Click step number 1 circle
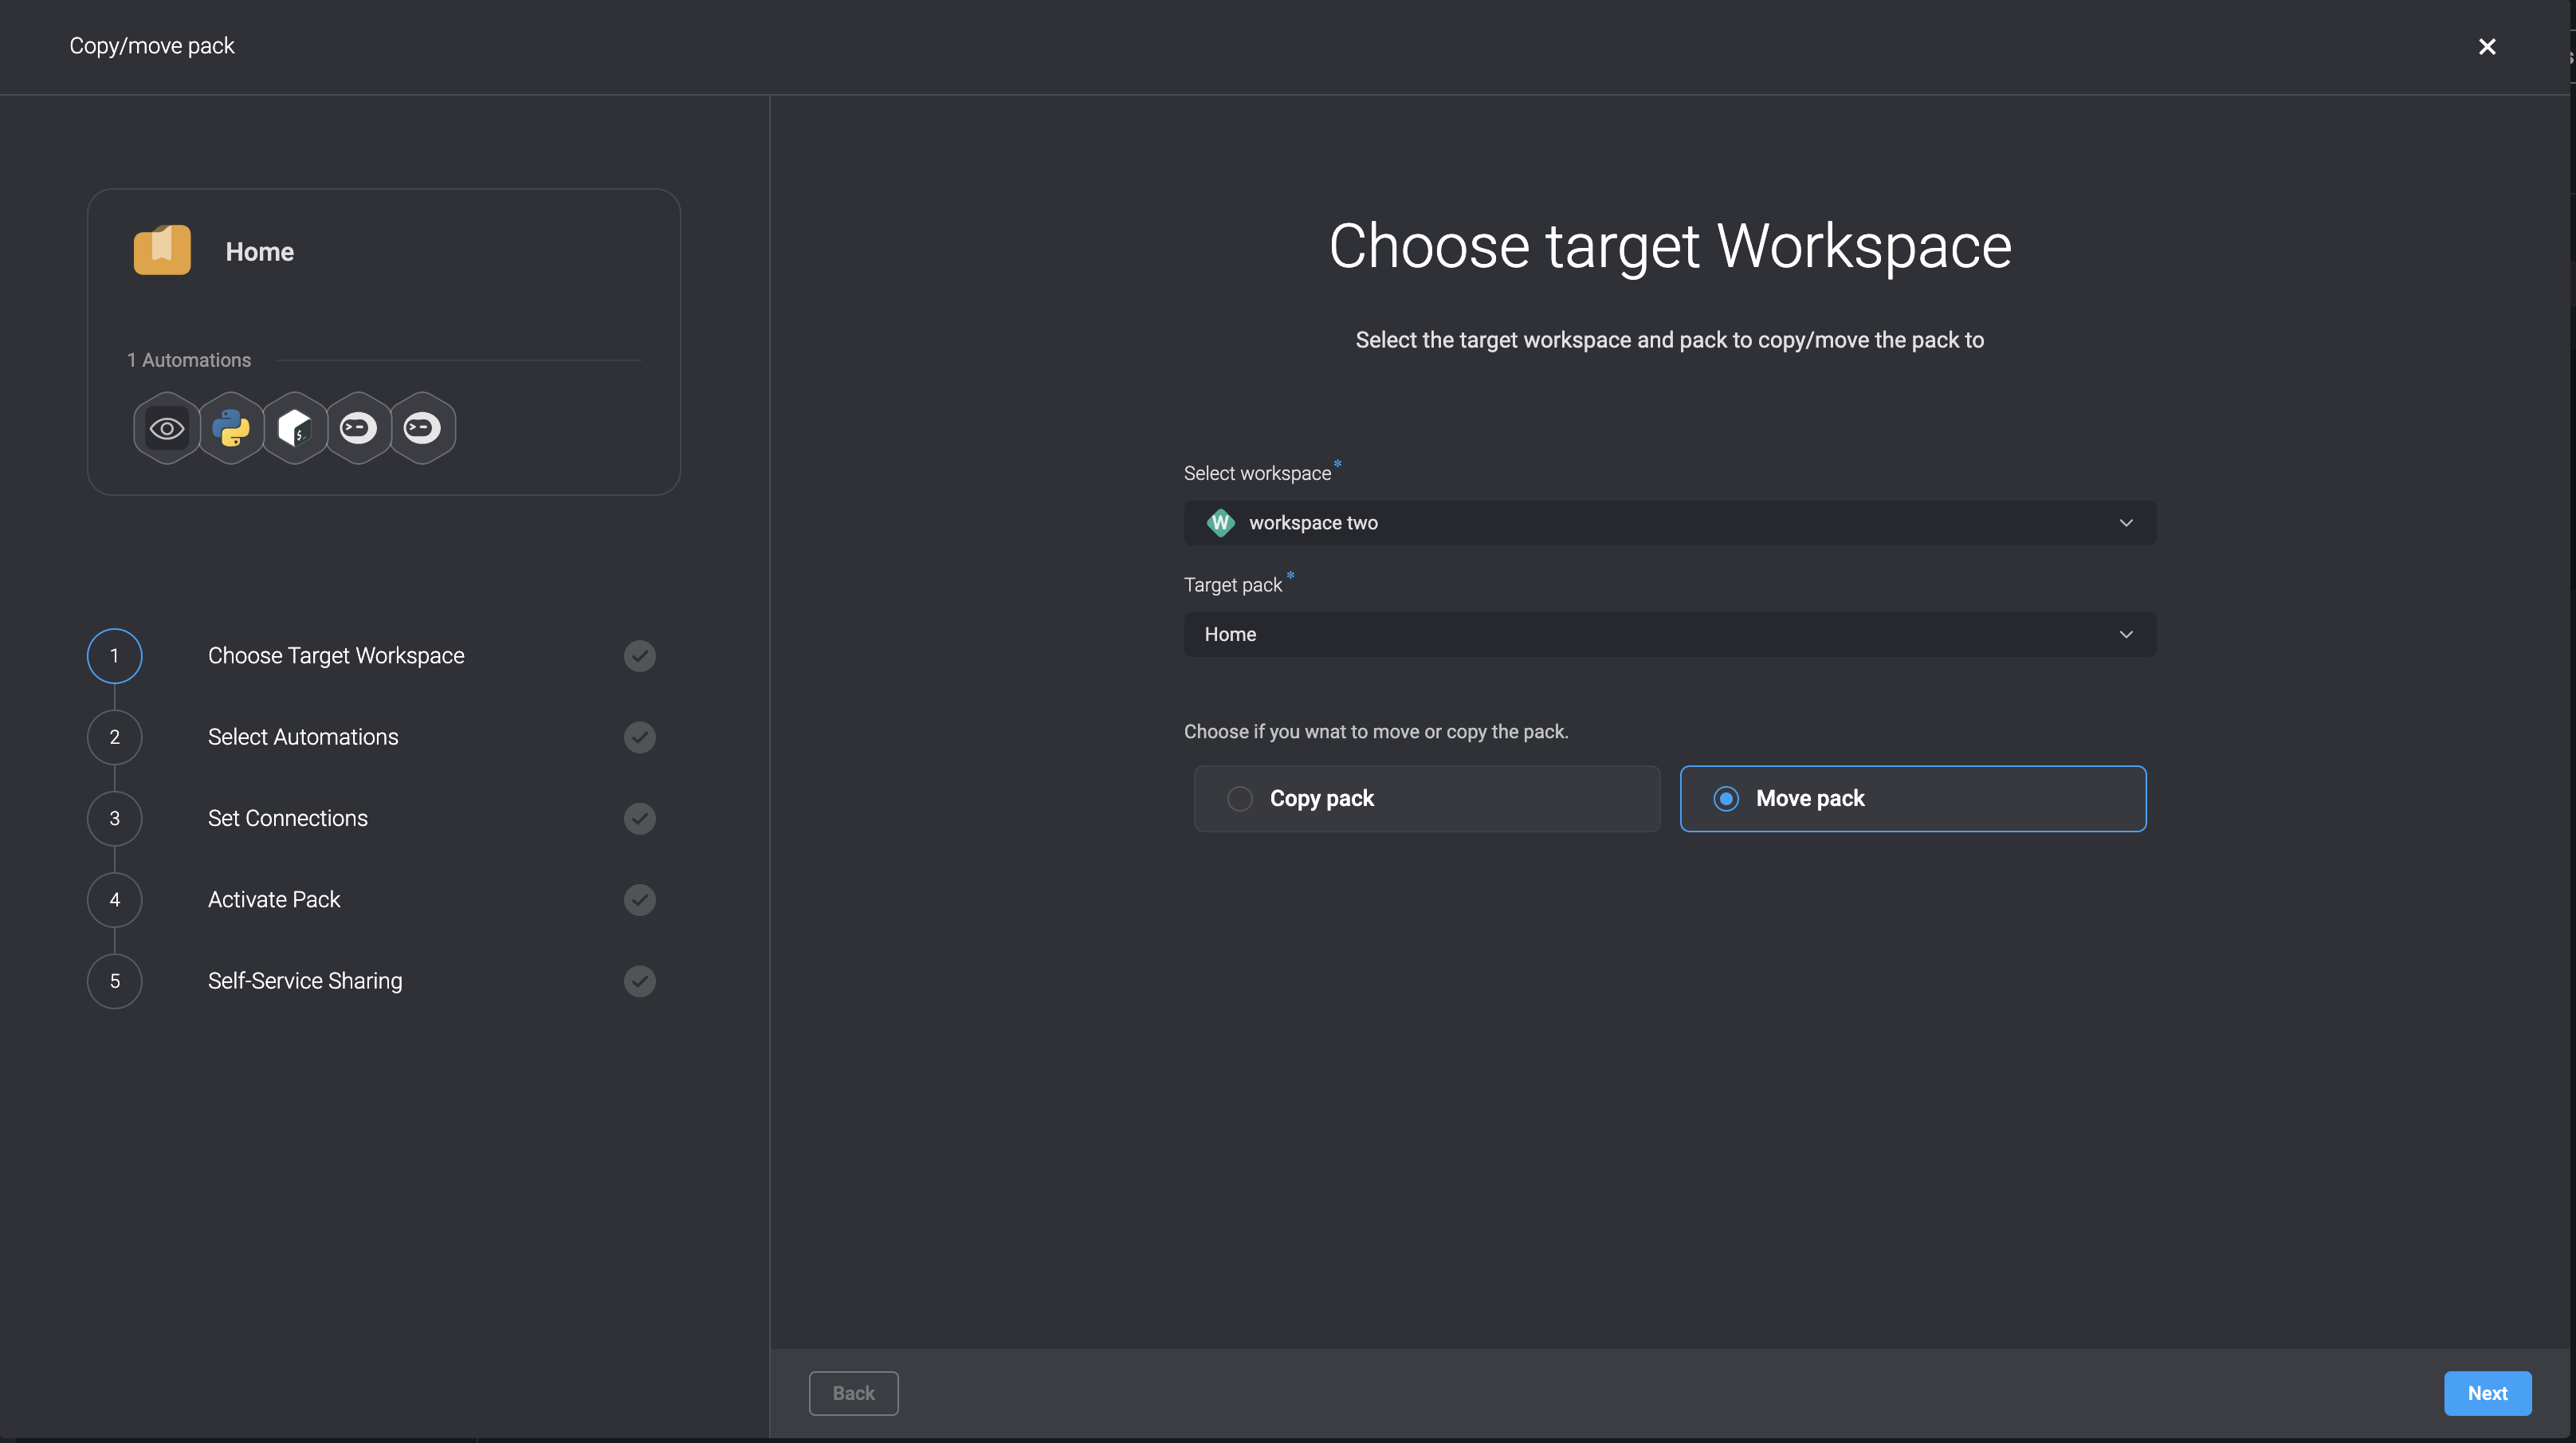The height and width of the screenshot is (1443, 2576). pos(115,656)
